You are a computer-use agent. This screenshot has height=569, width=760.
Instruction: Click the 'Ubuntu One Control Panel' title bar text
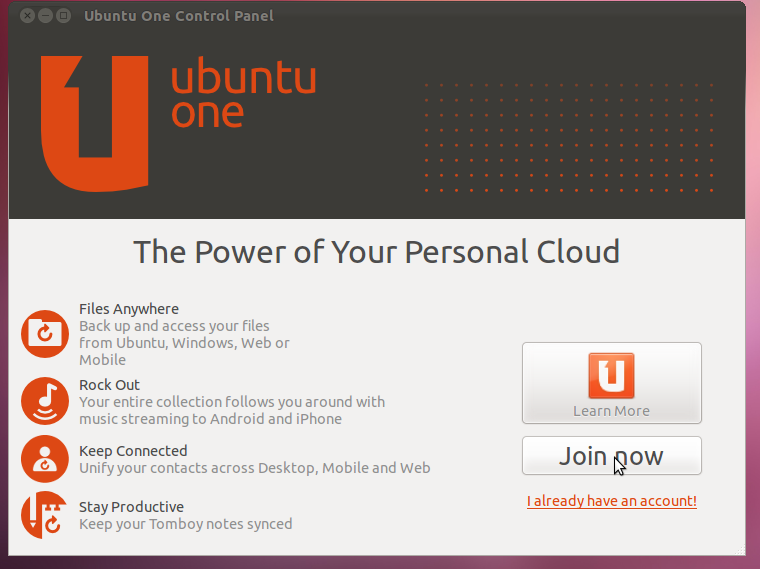179,16
